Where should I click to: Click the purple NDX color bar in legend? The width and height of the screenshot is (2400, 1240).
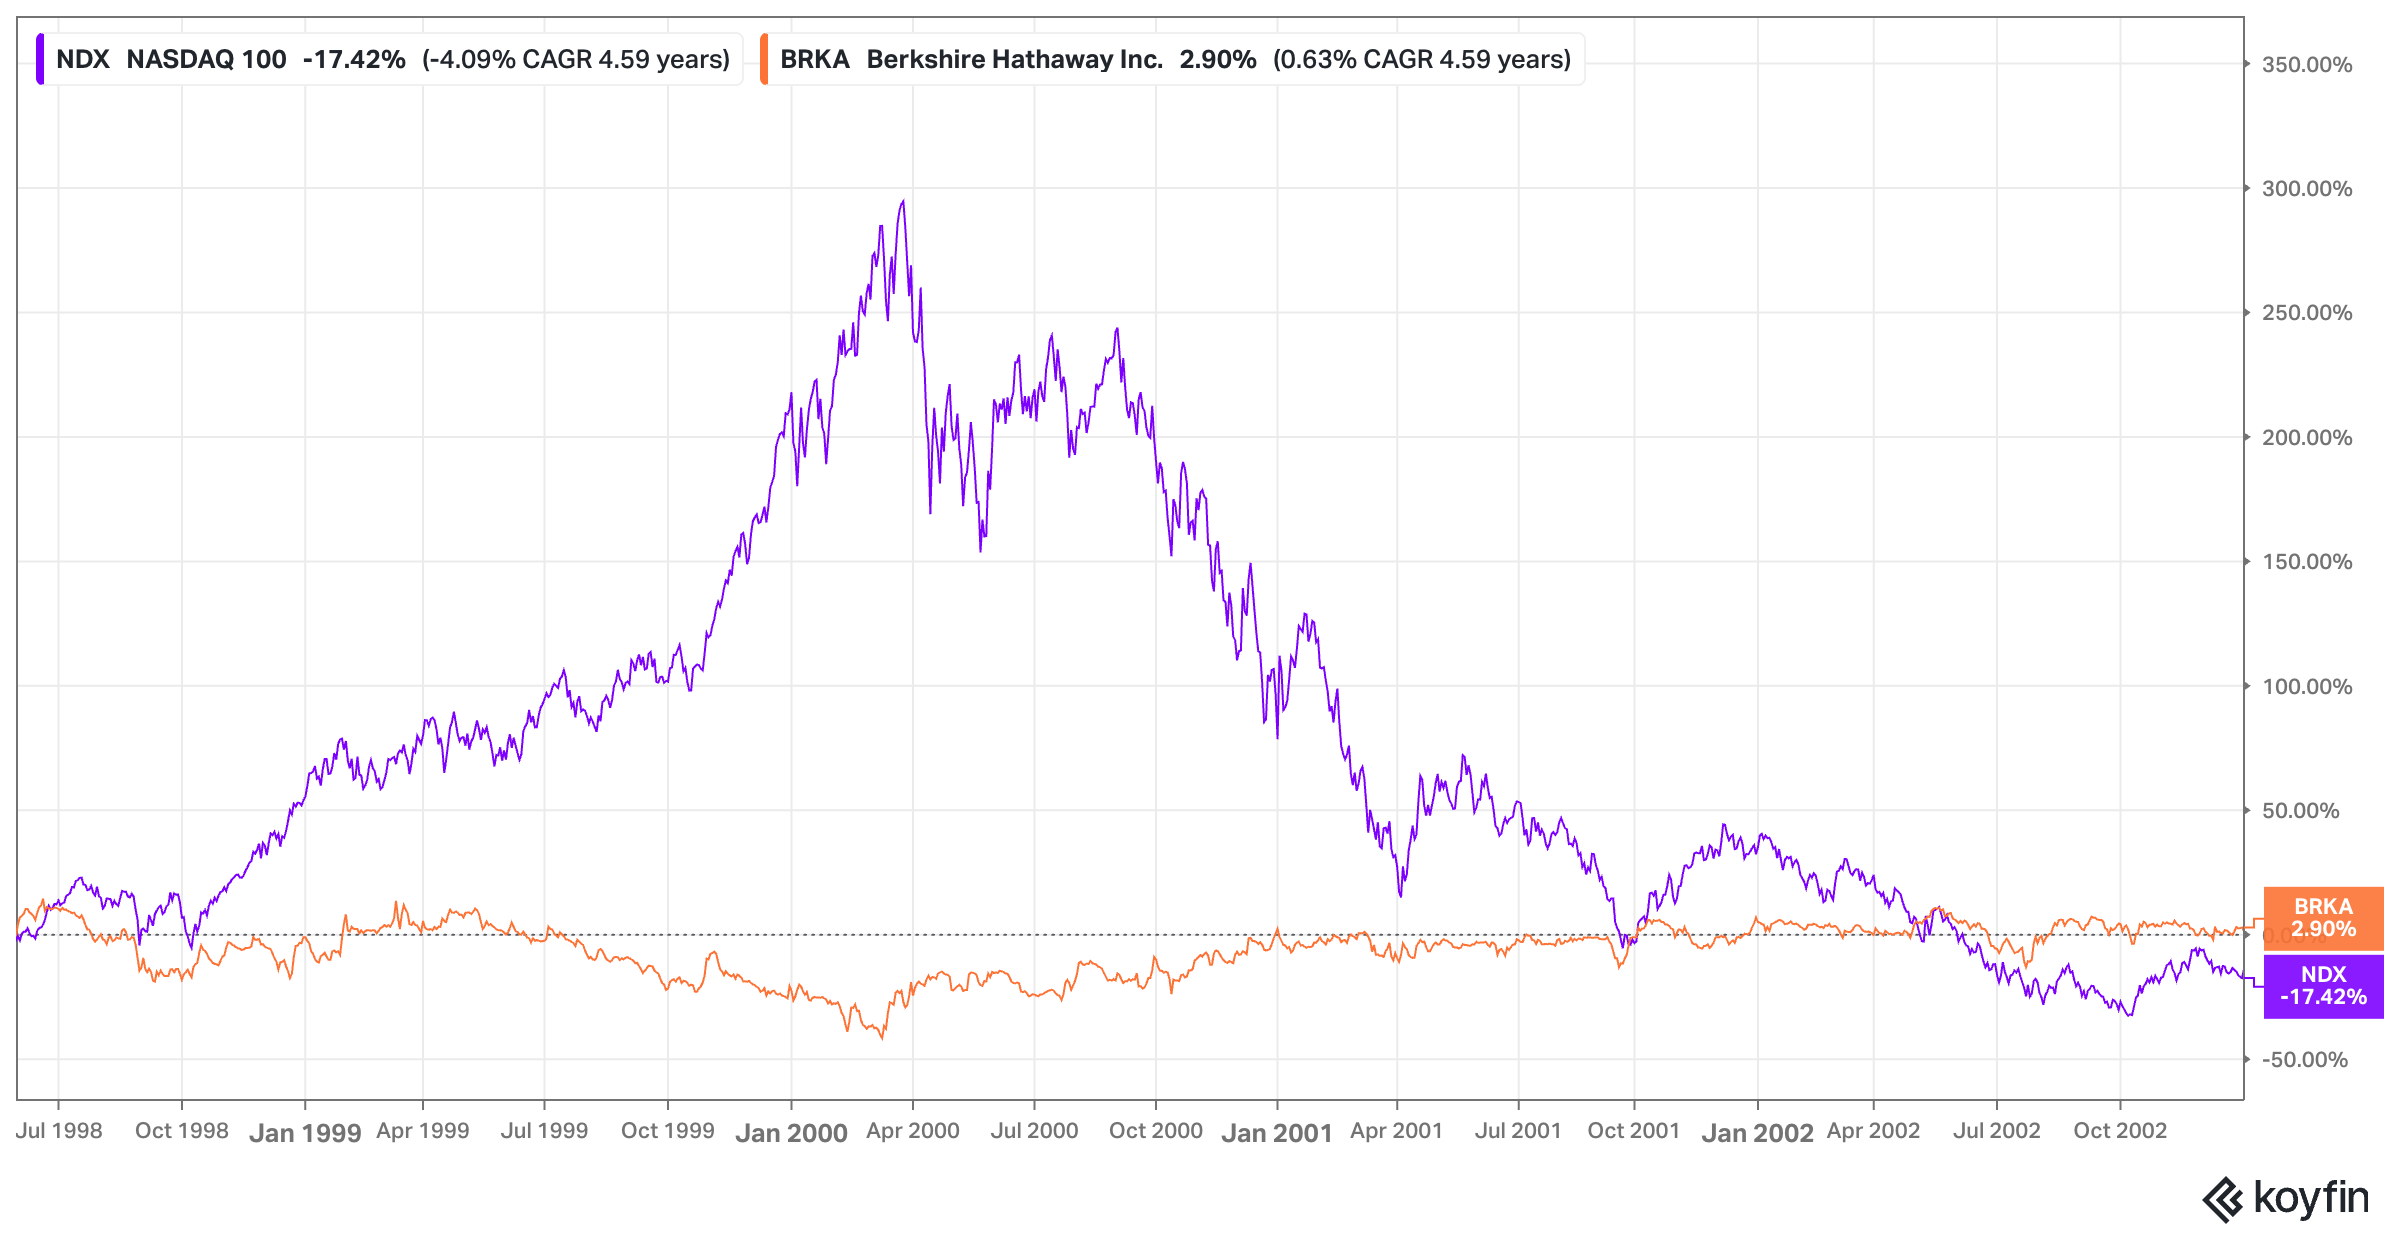tap(40, 59)
